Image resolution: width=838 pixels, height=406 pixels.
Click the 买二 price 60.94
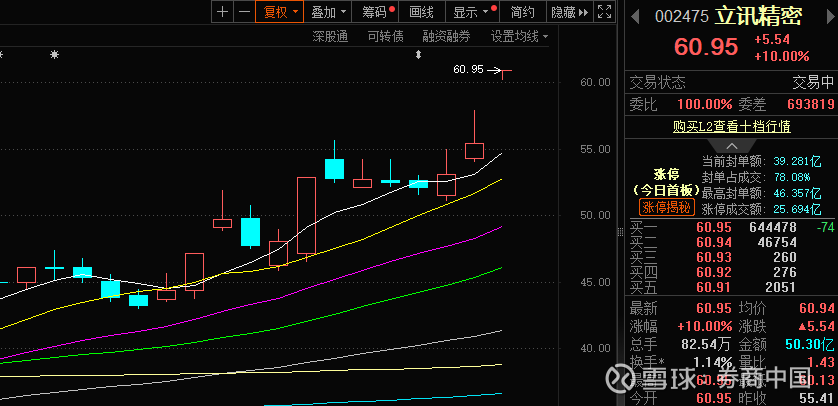click(x=713, y=242)
